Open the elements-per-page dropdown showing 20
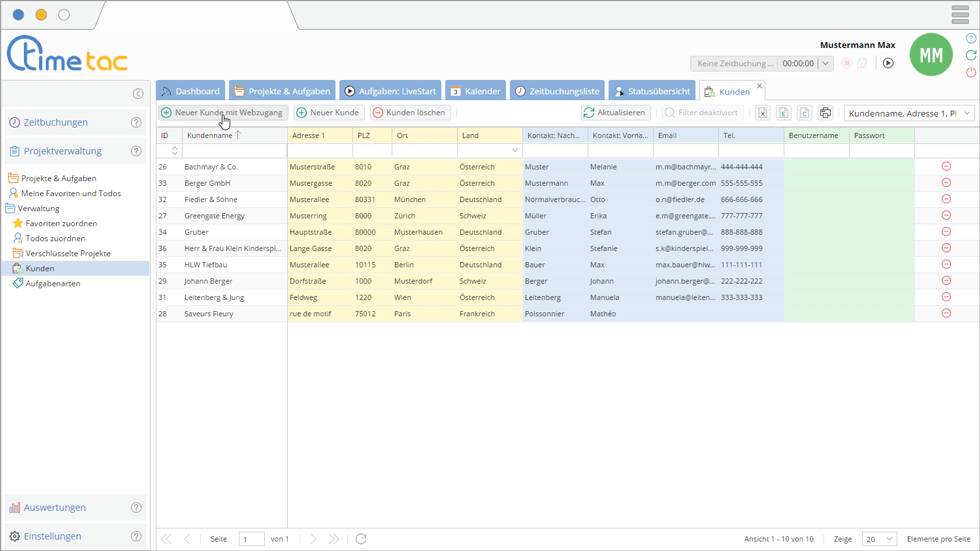Viewport: 980px width, 551px height. (x=879, y=539)
